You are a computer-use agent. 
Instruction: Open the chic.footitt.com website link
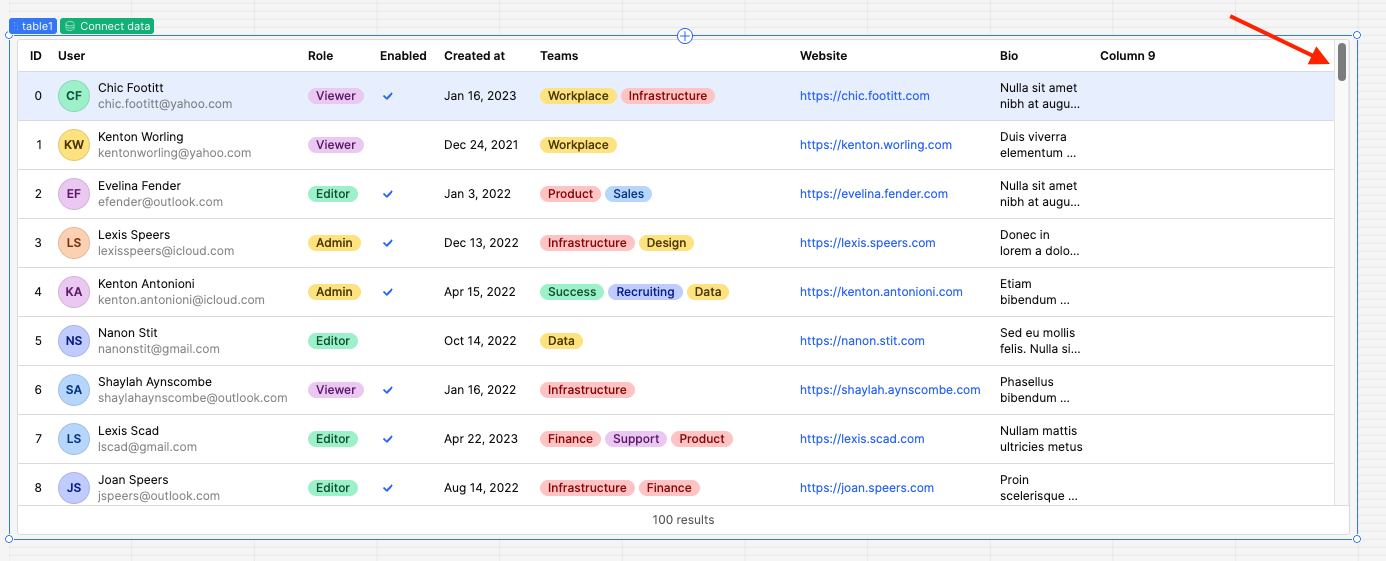pyautogui.click(x=864, y=96)
